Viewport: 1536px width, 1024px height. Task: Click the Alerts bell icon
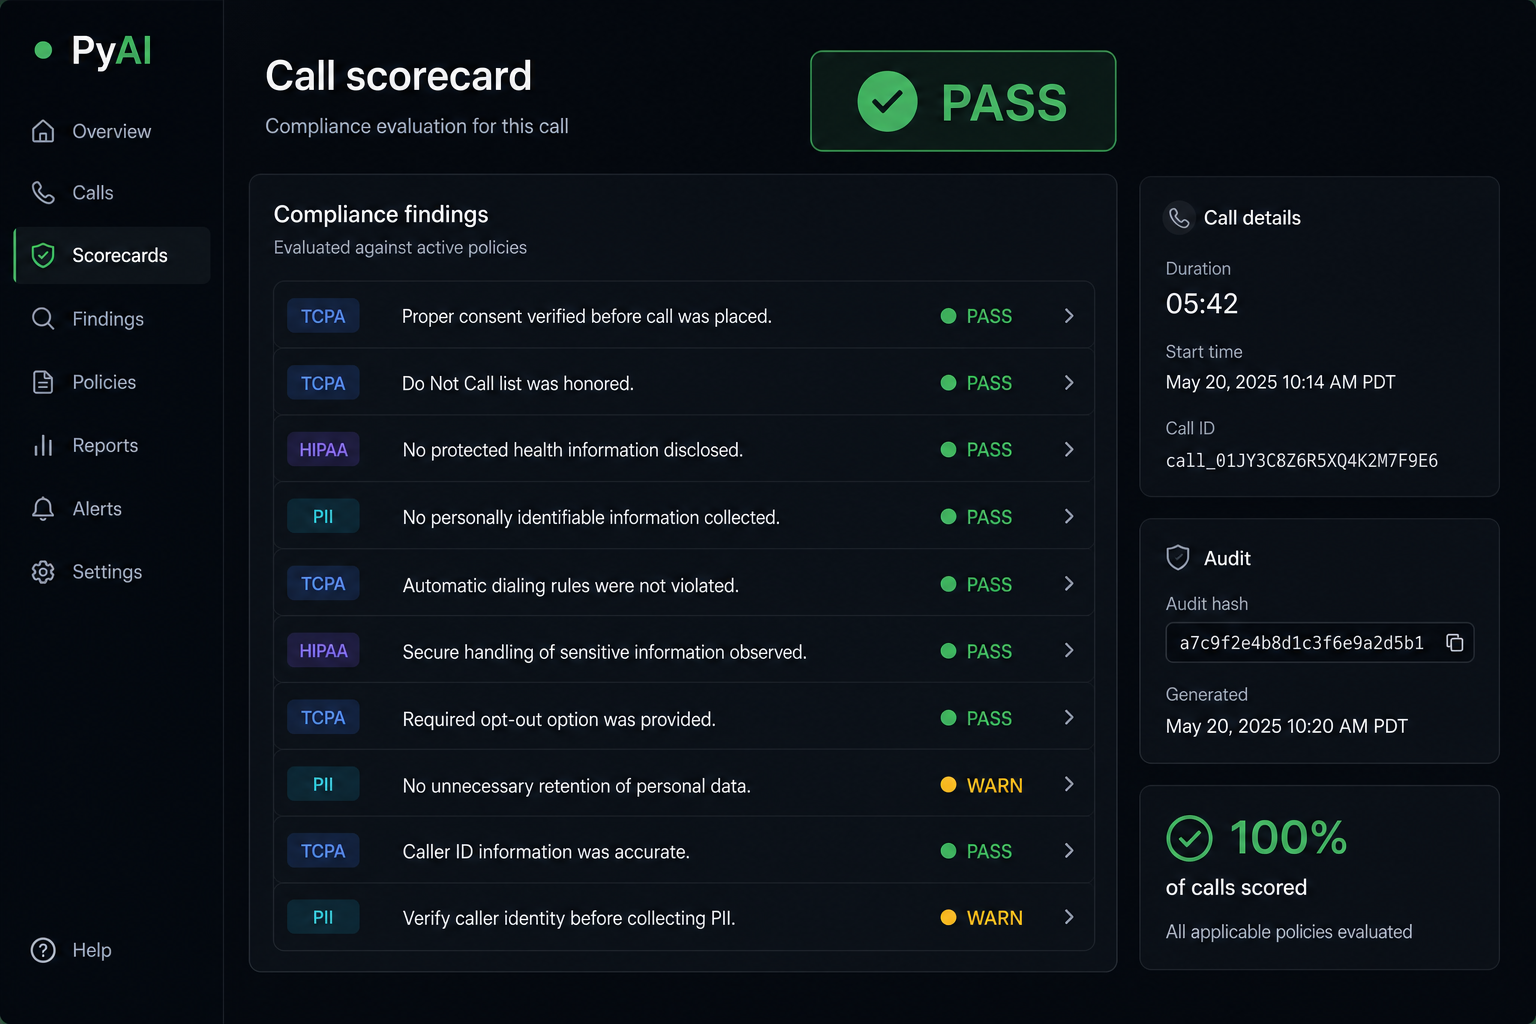[x=43, y=508]
